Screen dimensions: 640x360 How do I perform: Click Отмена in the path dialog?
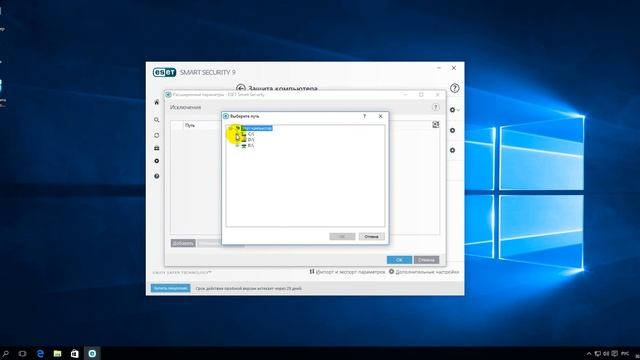371,236
